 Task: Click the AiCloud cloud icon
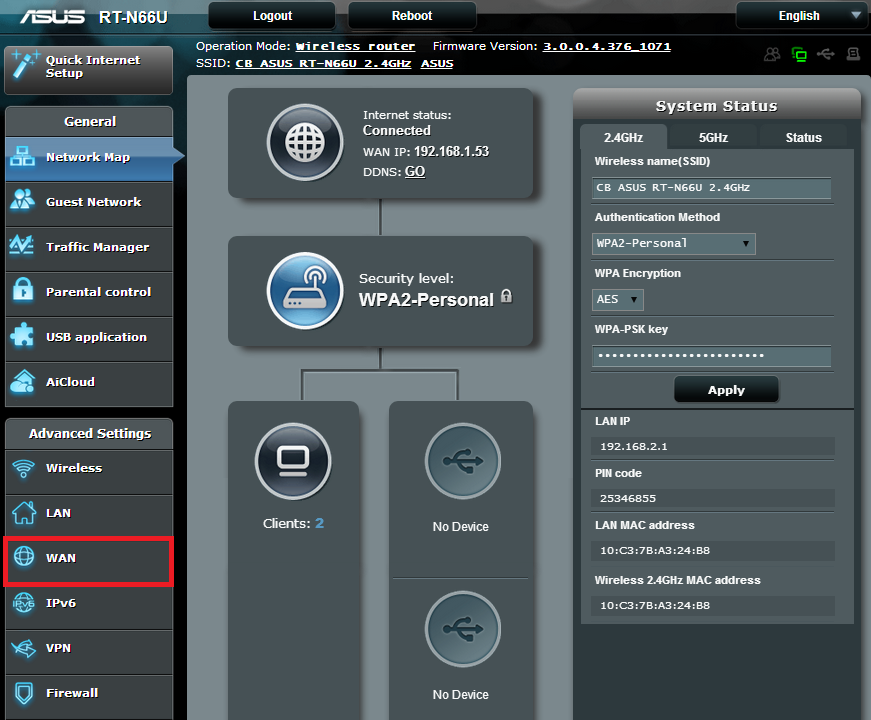(x=23, y=381)
